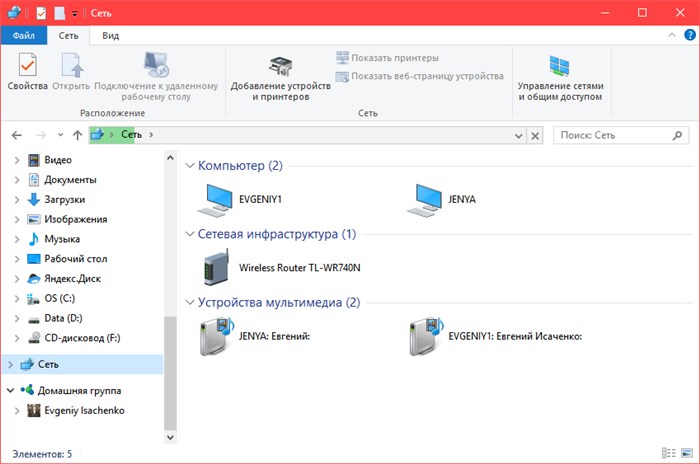Select Data (D:) drive in navigation pane
Image resolution: width=700 pixels, height=464 pixels.
pyautogui.click(x=63, y=318)
